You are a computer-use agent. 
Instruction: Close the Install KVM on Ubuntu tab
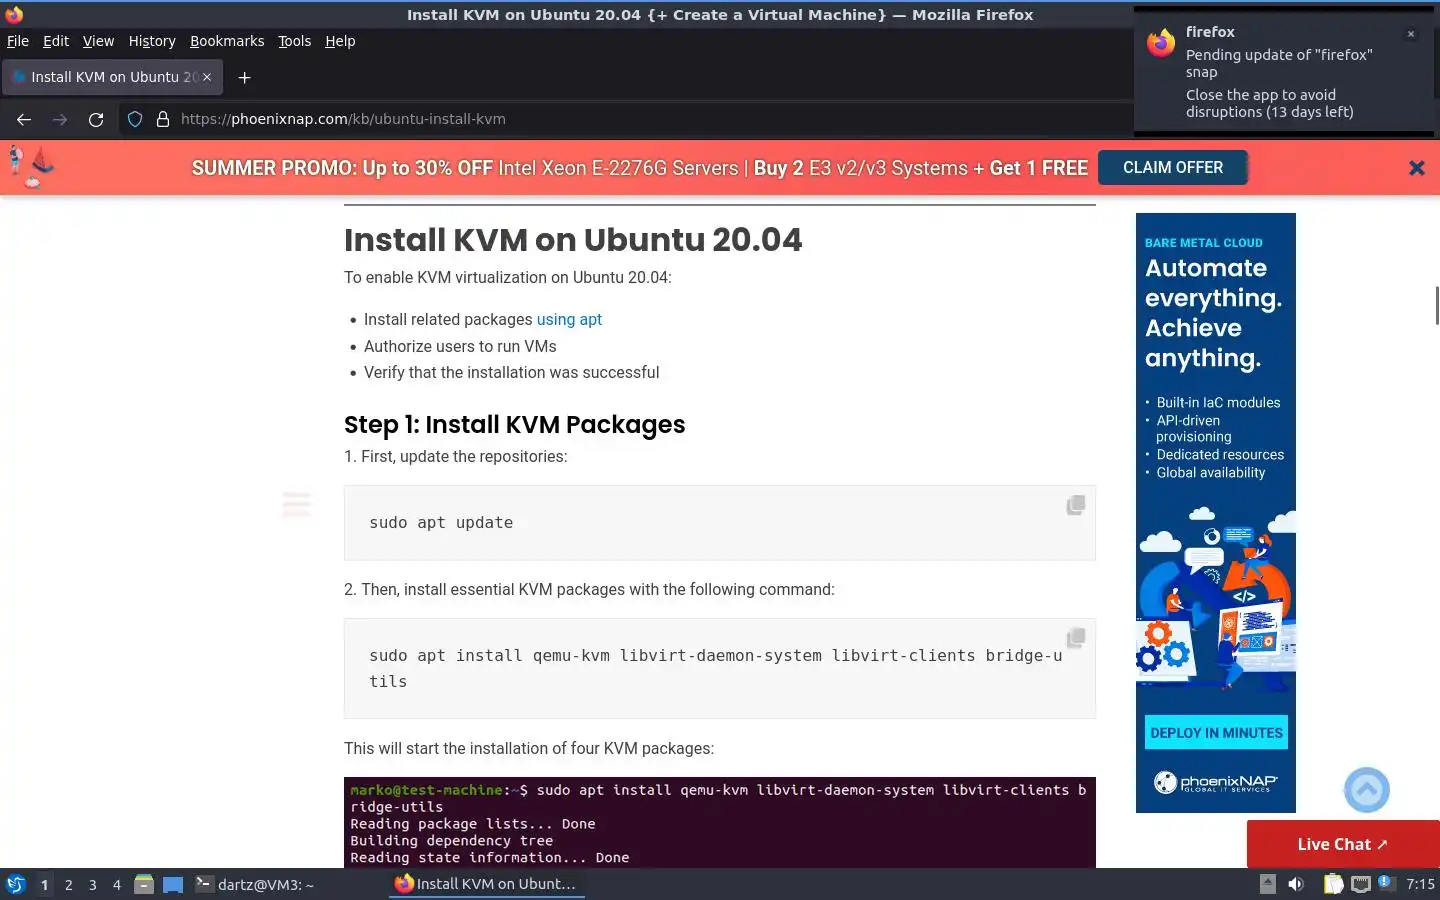pyautogui.click(x=207, y=77)
